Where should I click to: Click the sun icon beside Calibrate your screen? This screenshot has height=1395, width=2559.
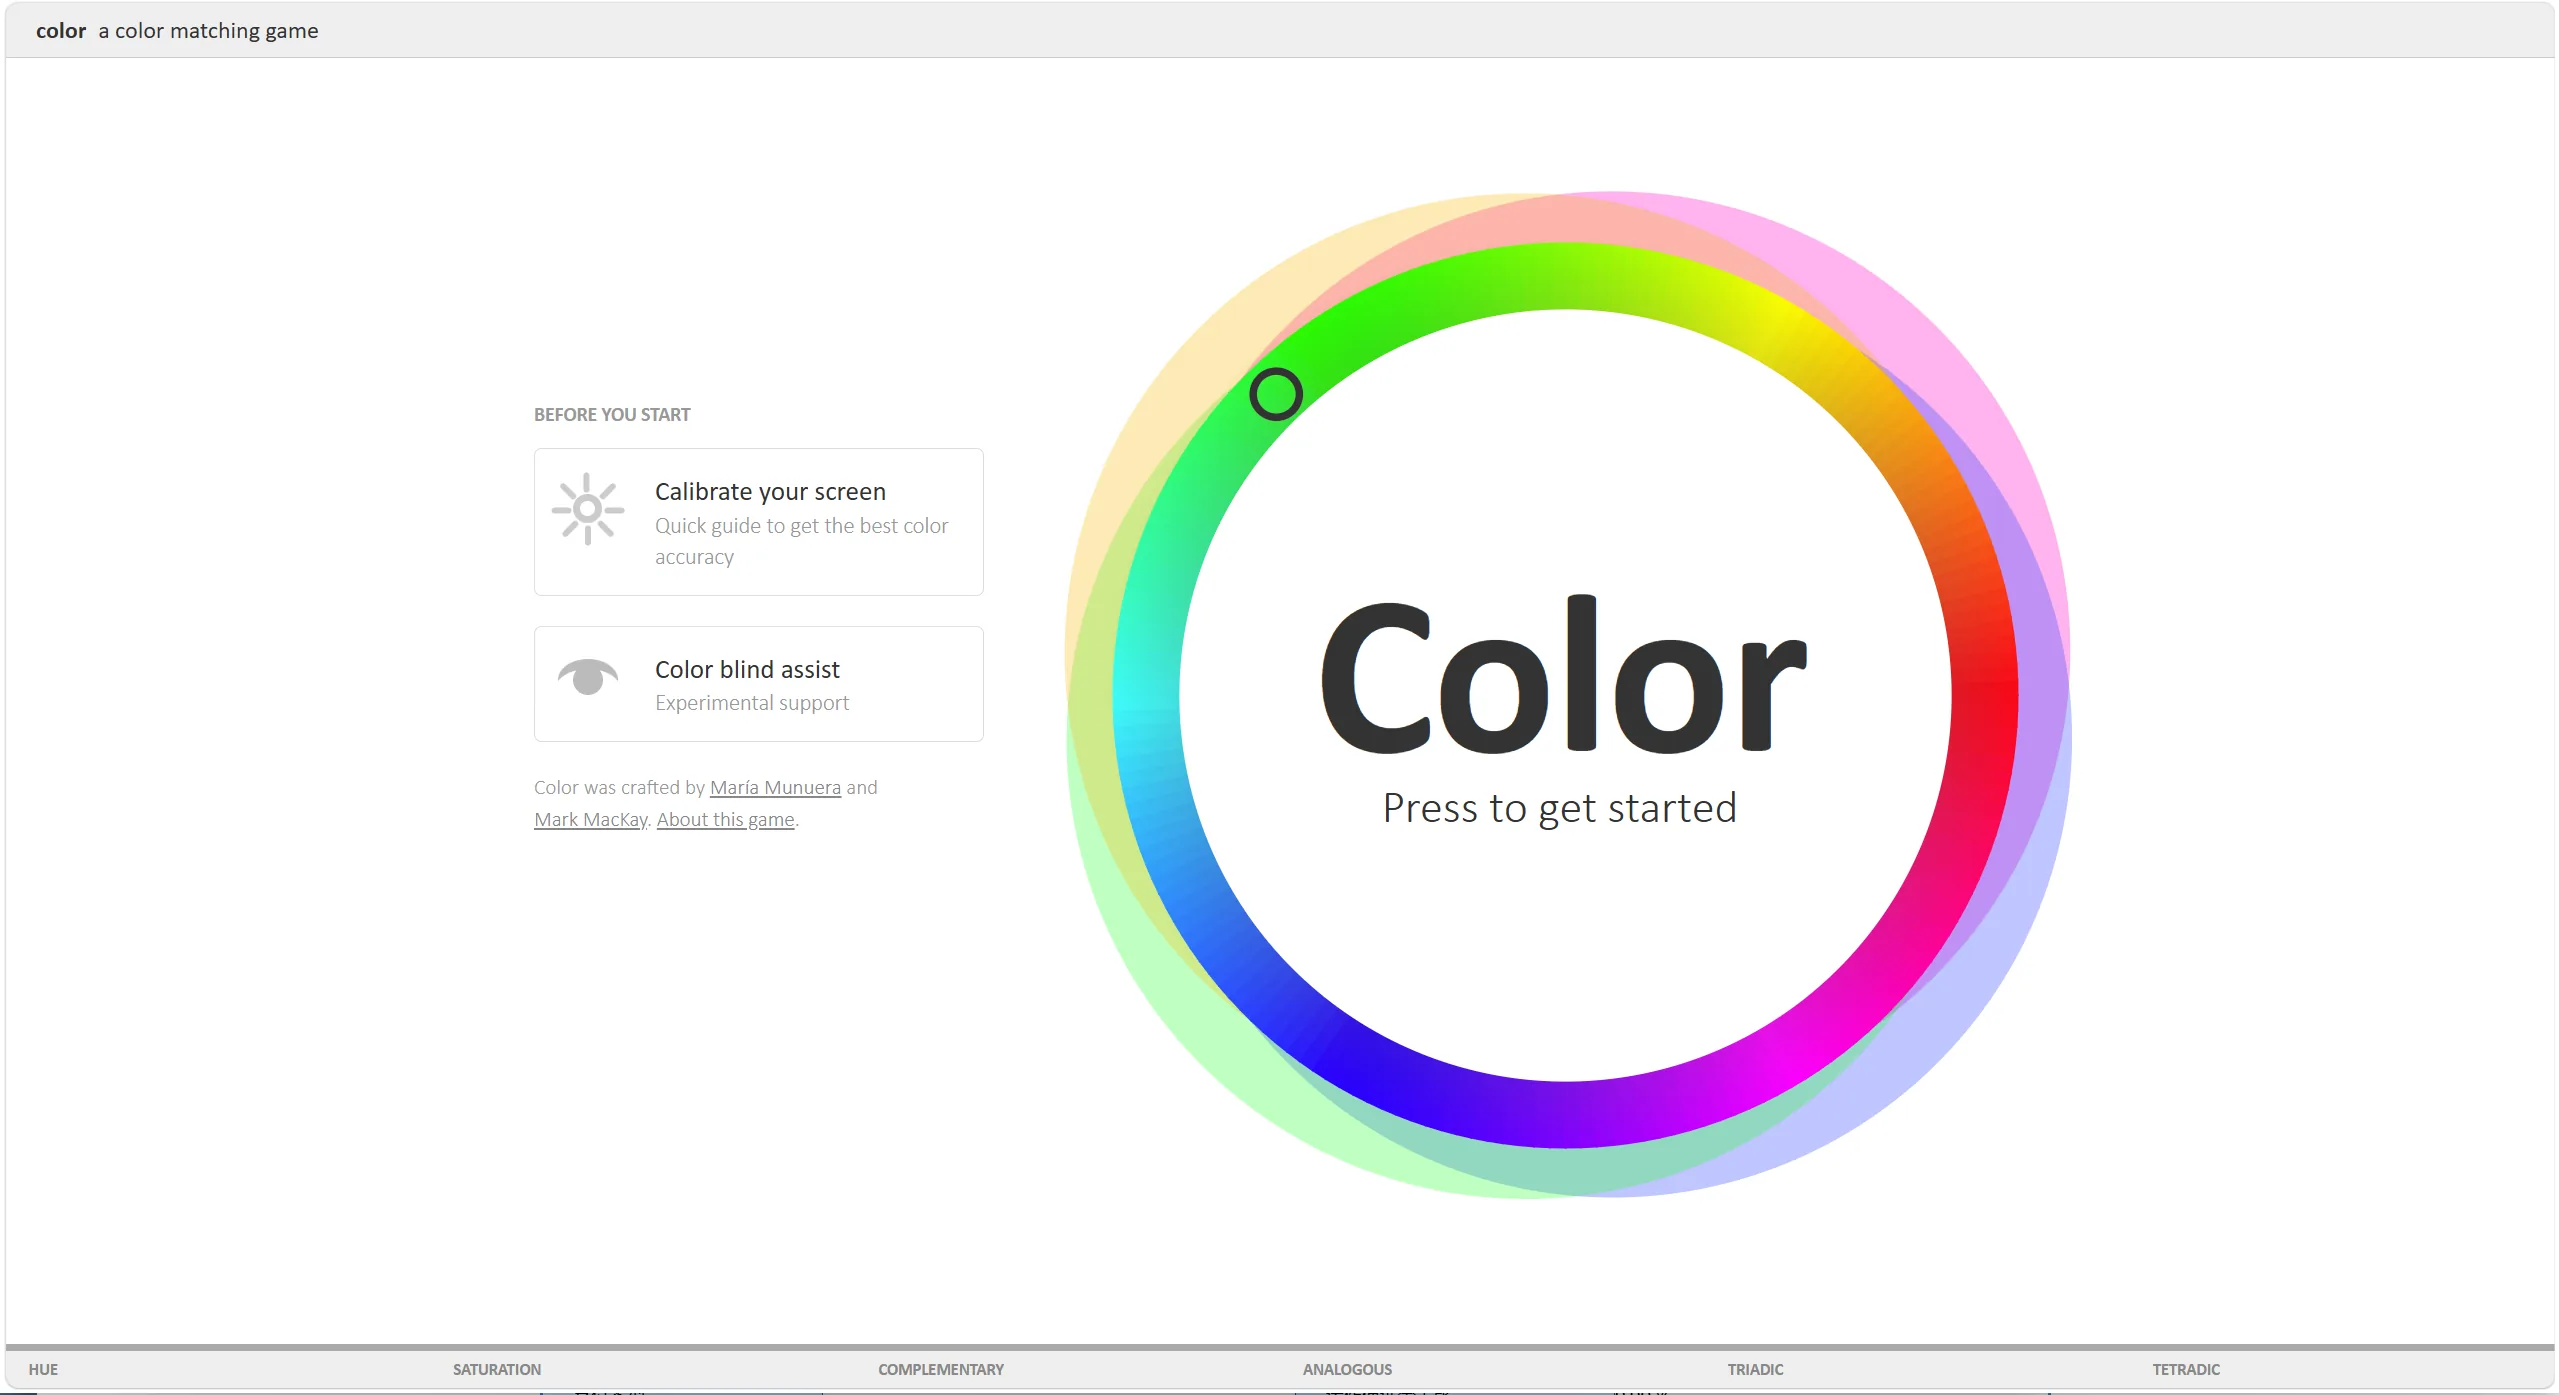coord(588,509)
